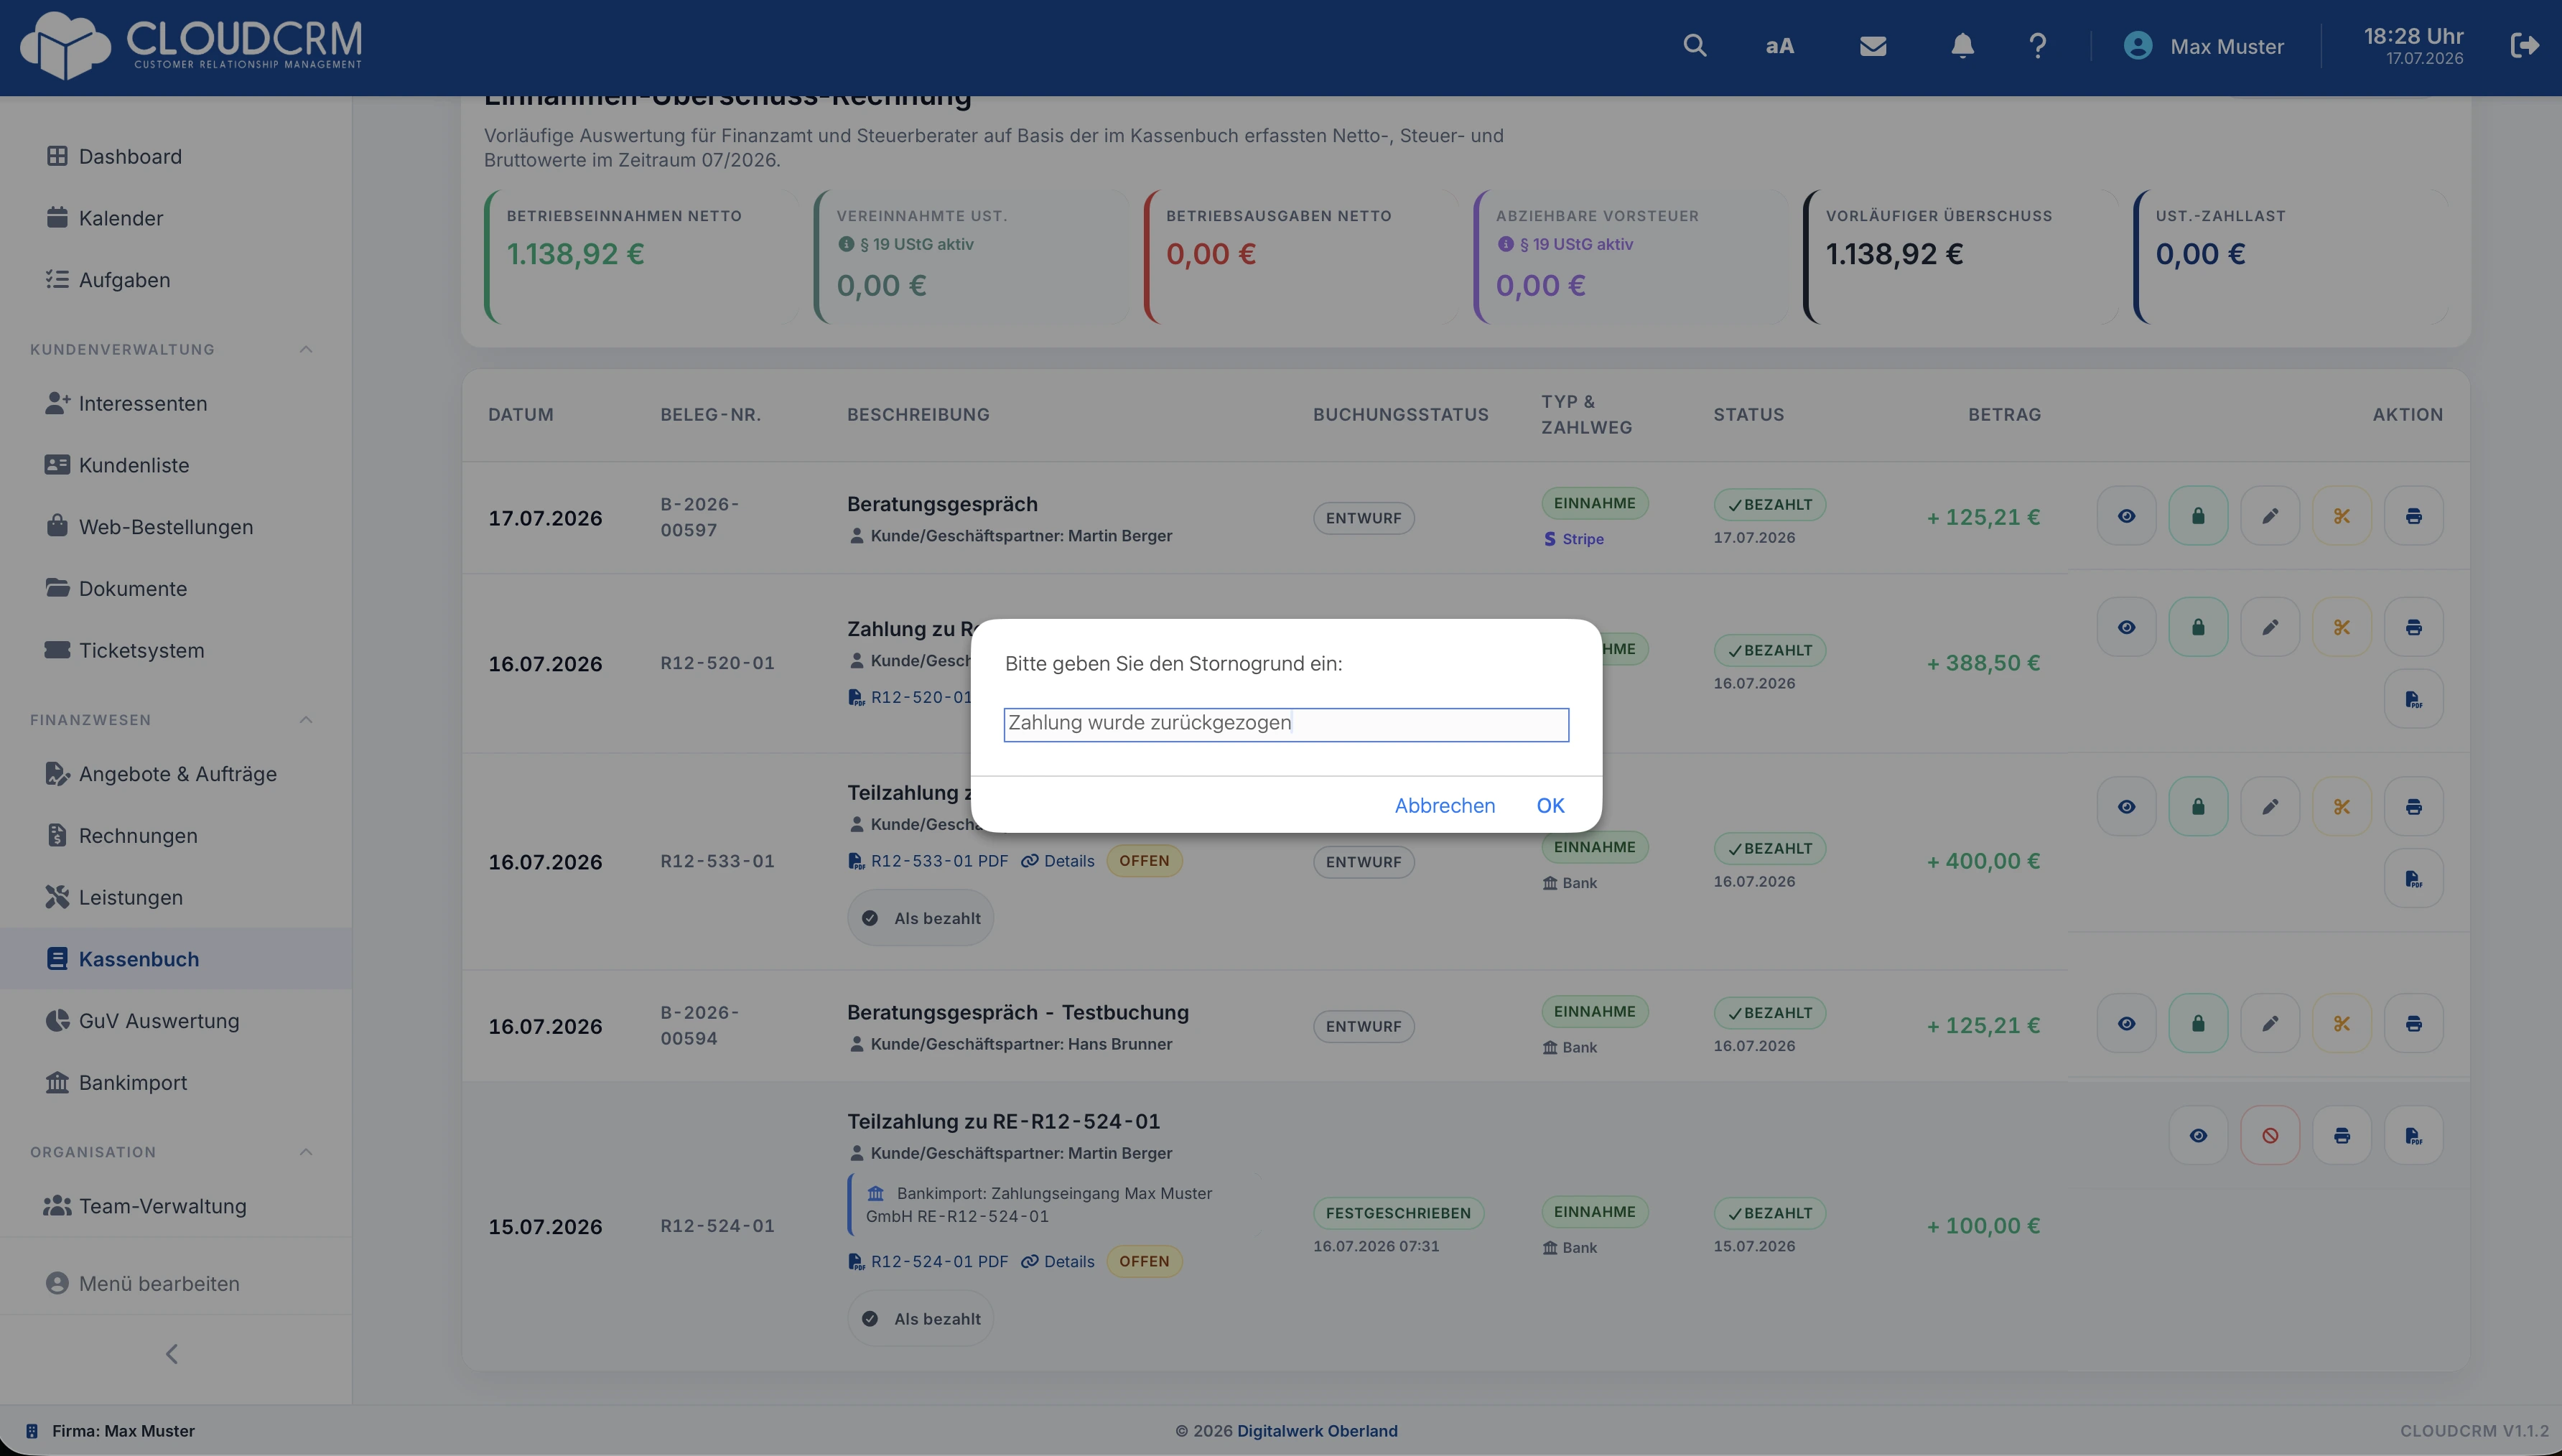
Task: Print booking R12-524-01
Action: [x=2342, y=1135]
